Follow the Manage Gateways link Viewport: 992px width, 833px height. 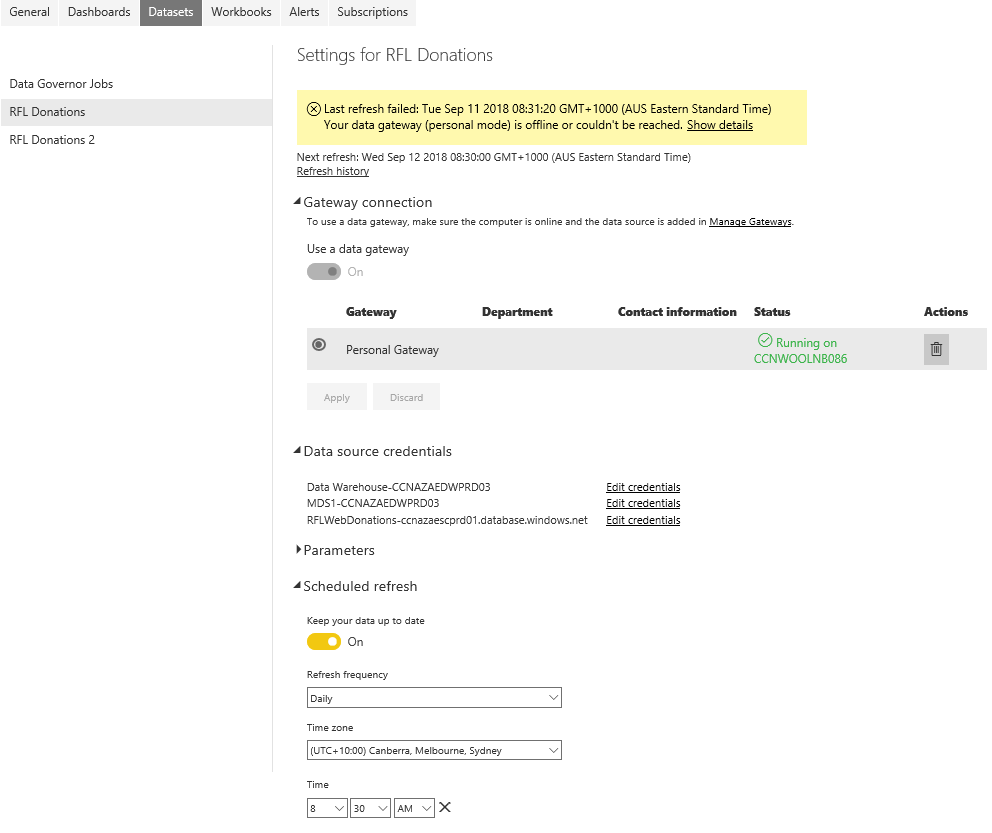(750, 222)
